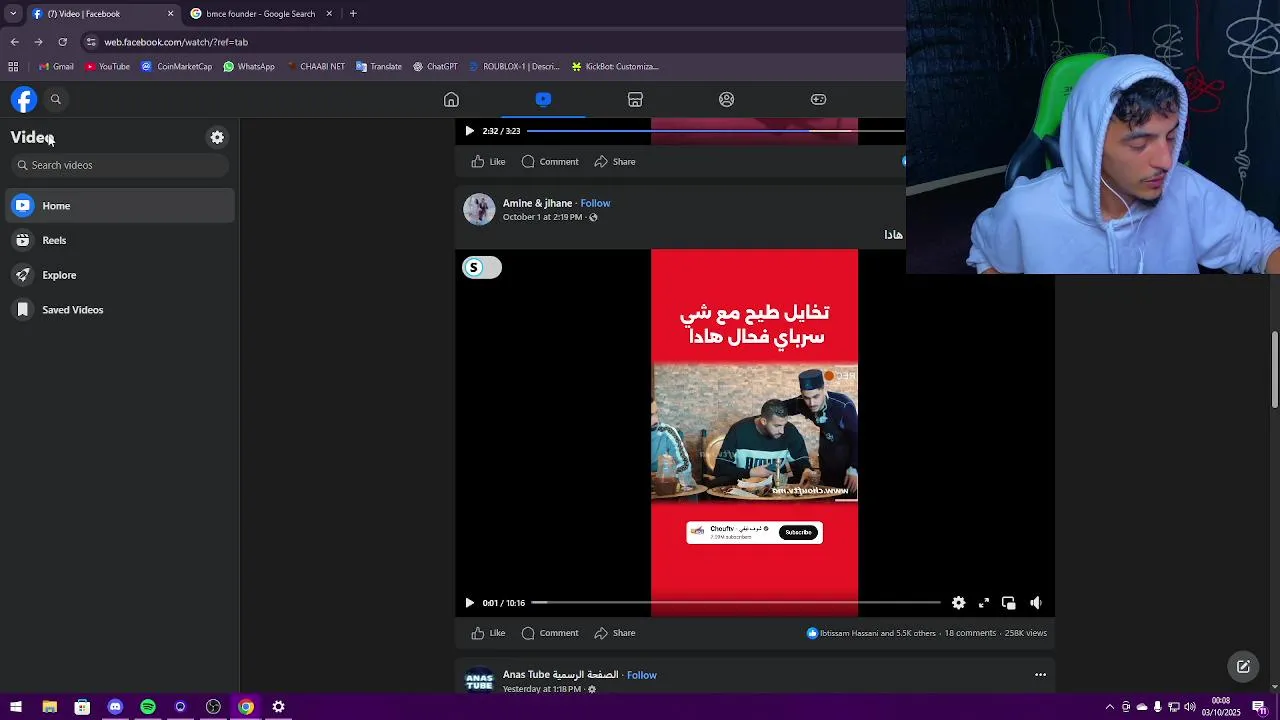1280x720 pixels.
Task: Open picture-in-picture mini player icon
Action: (1008, 603)
